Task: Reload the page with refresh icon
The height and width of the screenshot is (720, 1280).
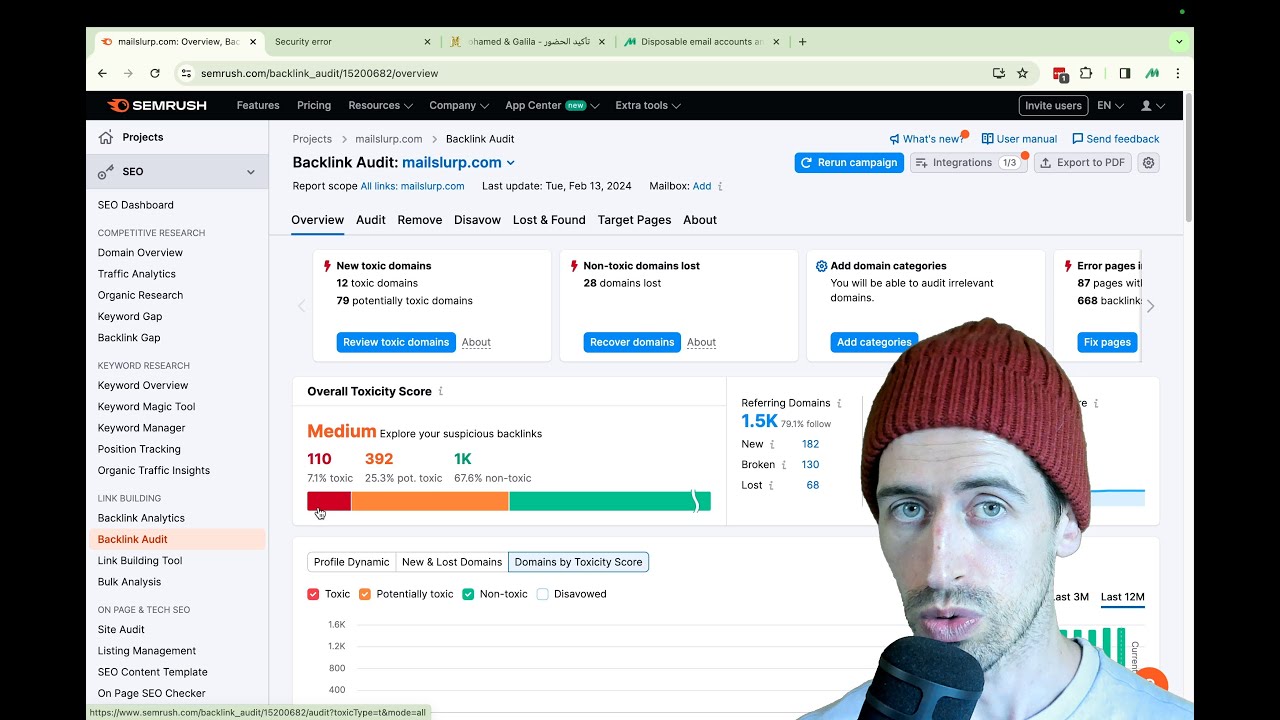Action: coord(155,73)
